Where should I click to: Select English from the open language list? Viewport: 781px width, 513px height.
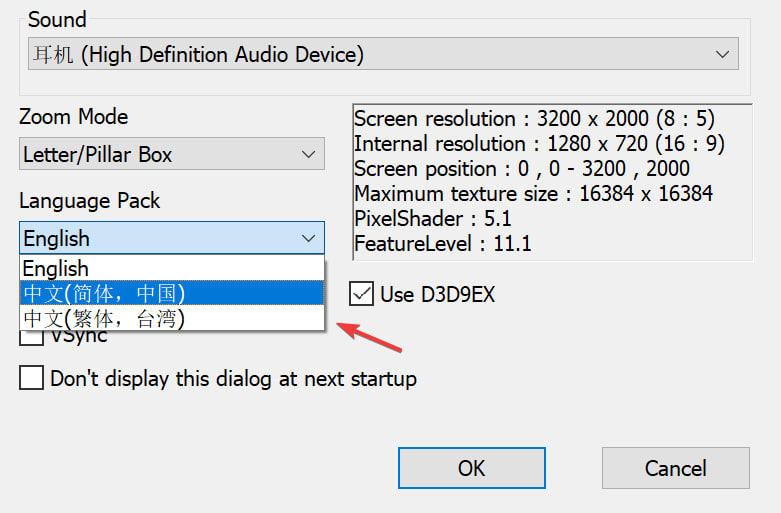(56, 268)
